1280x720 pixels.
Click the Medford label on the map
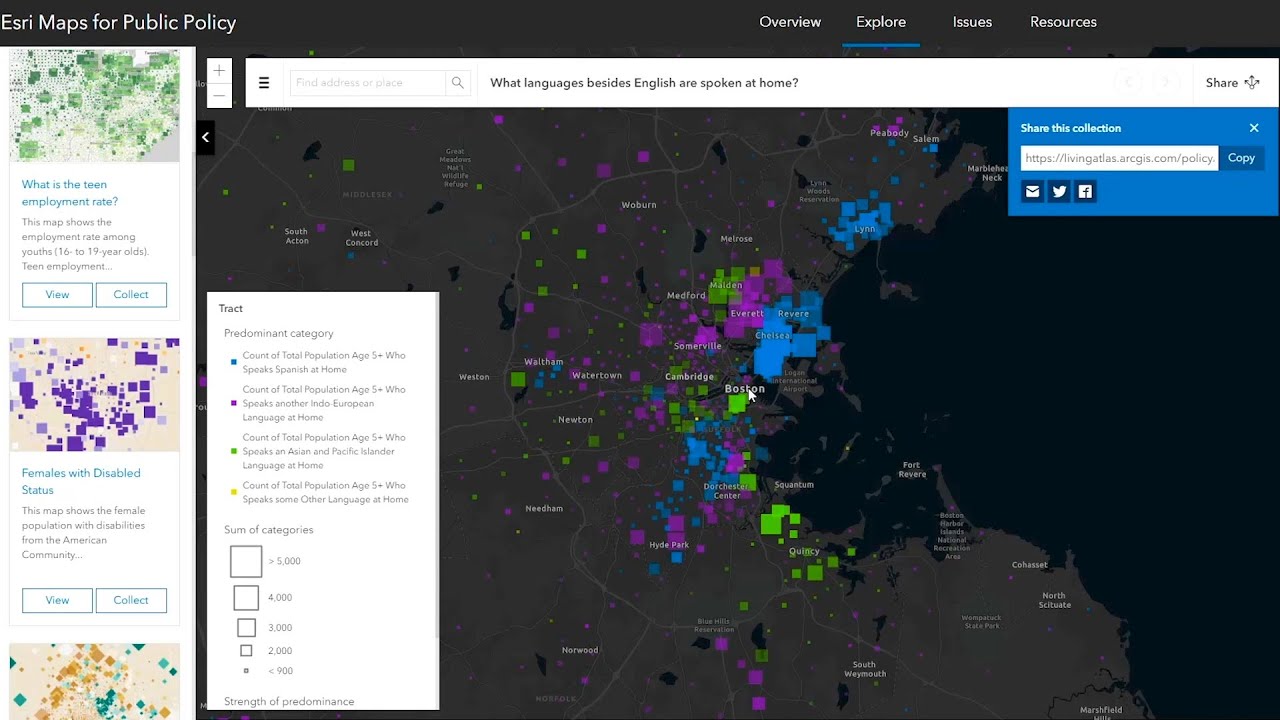[686, 296]
